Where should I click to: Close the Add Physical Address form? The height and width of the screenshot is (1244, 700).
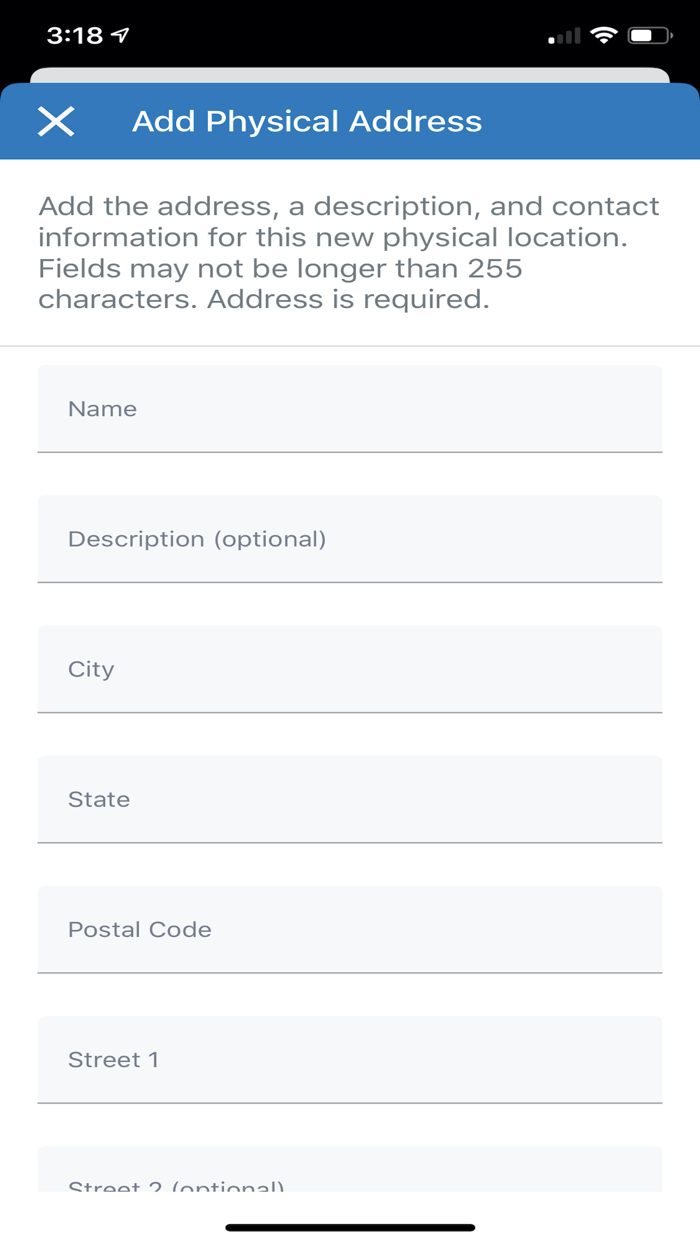(x=56, y=122)
